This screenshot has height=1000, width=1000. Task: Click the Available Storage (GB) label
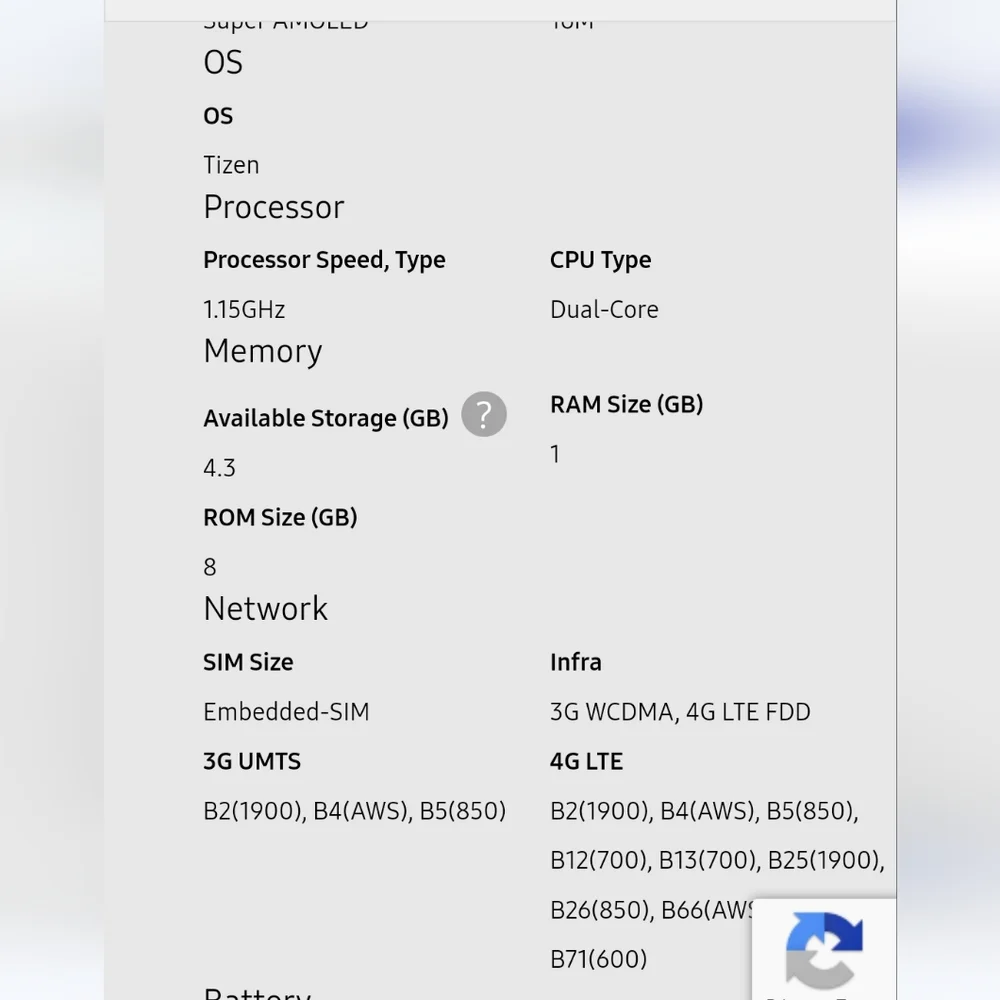click(326, 418)
